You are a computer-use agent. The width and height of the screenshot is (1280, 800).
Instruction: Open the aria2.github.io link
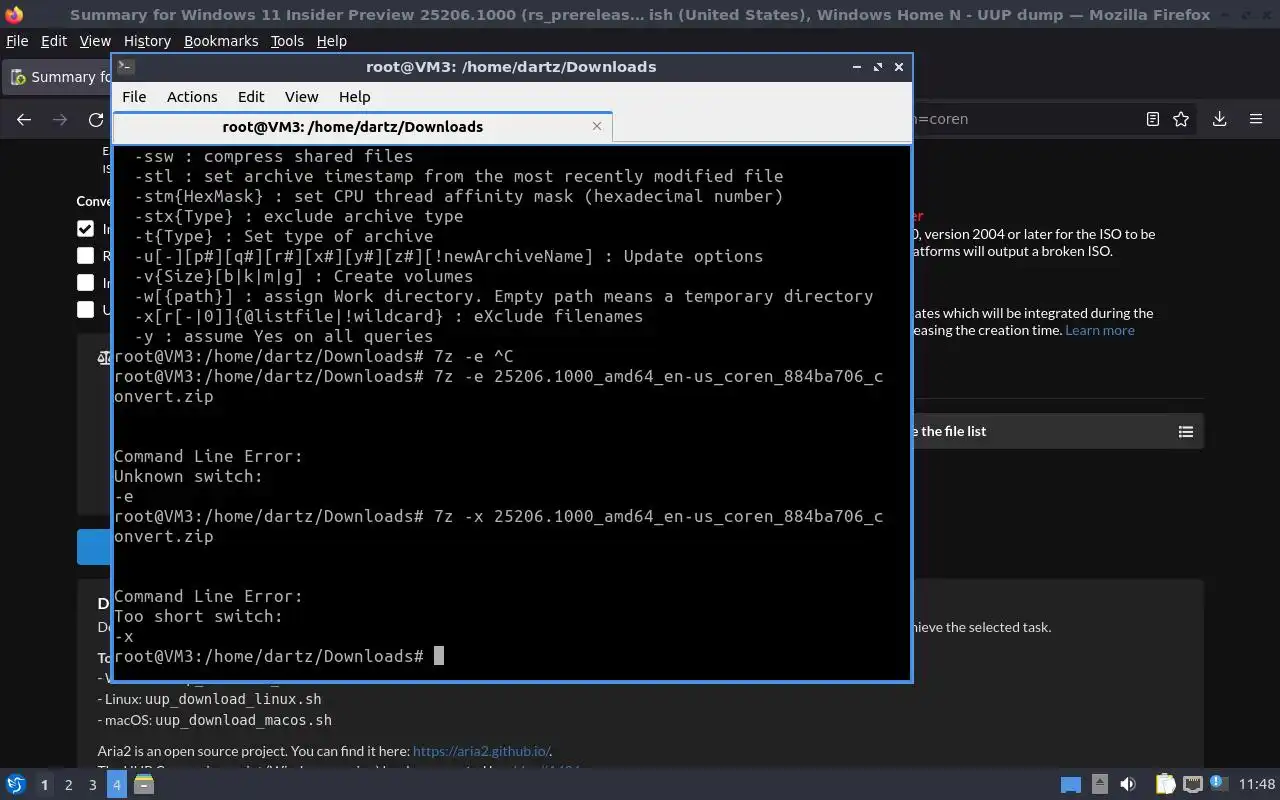pos(481,751)
